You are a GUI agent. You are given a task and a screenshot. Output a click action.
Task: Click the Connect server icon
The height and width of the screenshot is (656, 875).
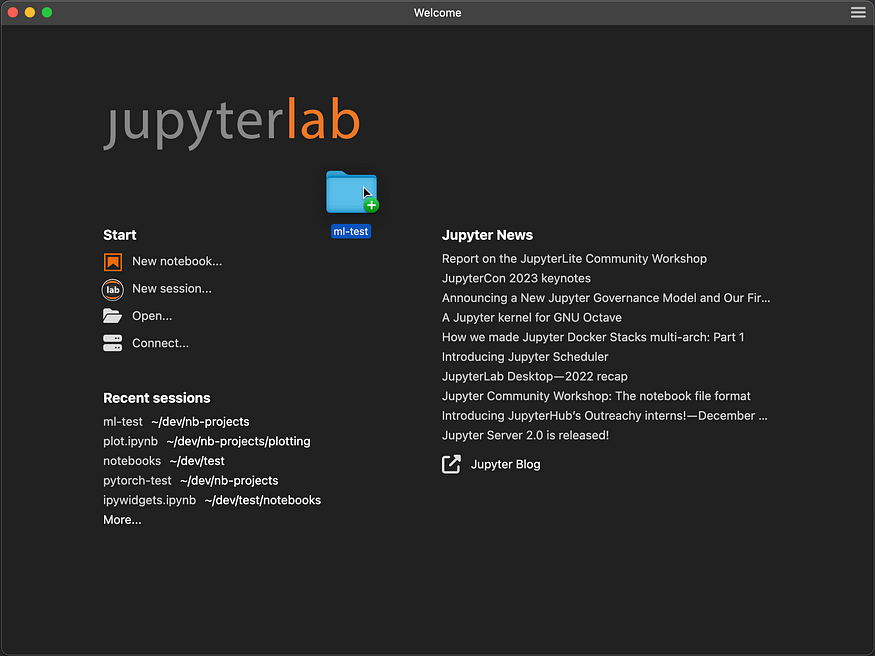click(112, 343)
